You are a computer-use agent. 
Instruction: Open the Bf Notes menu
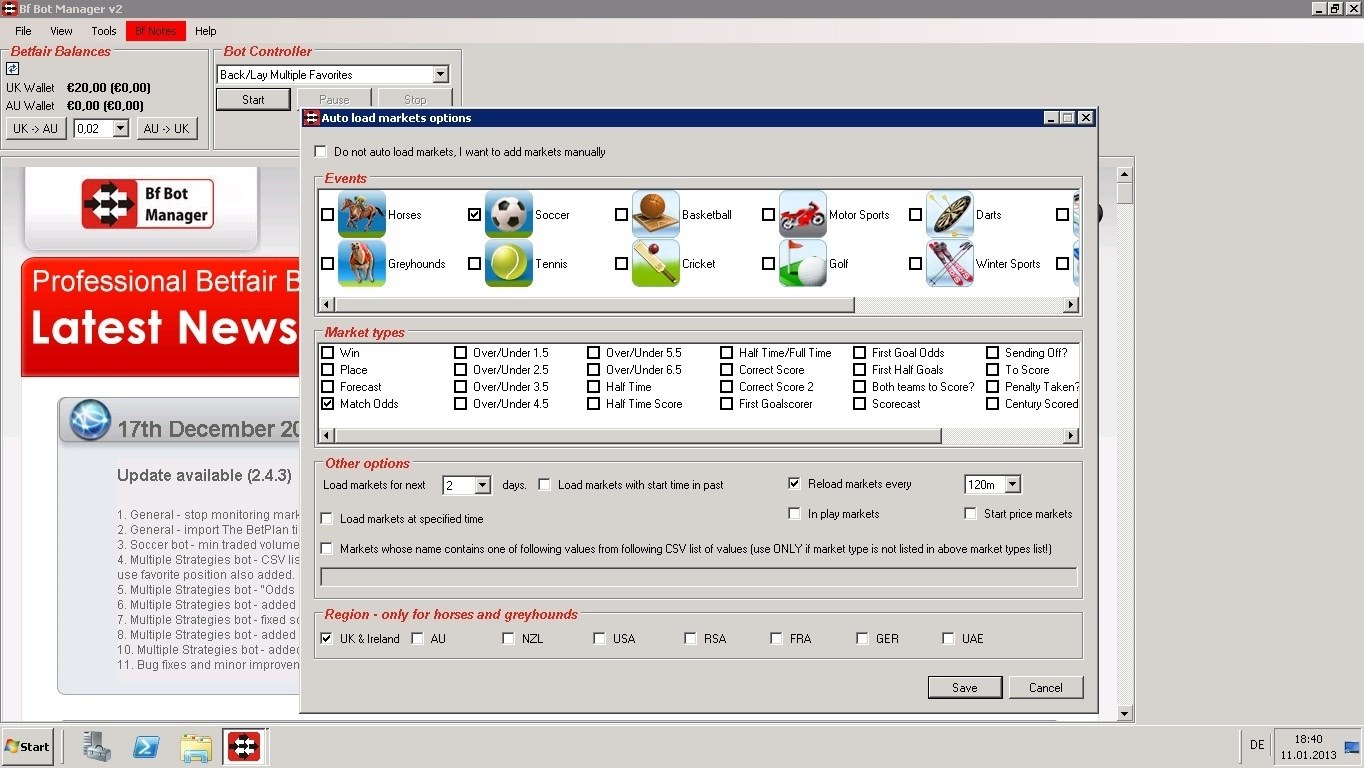pyautogui.click(x=156, y=31)
